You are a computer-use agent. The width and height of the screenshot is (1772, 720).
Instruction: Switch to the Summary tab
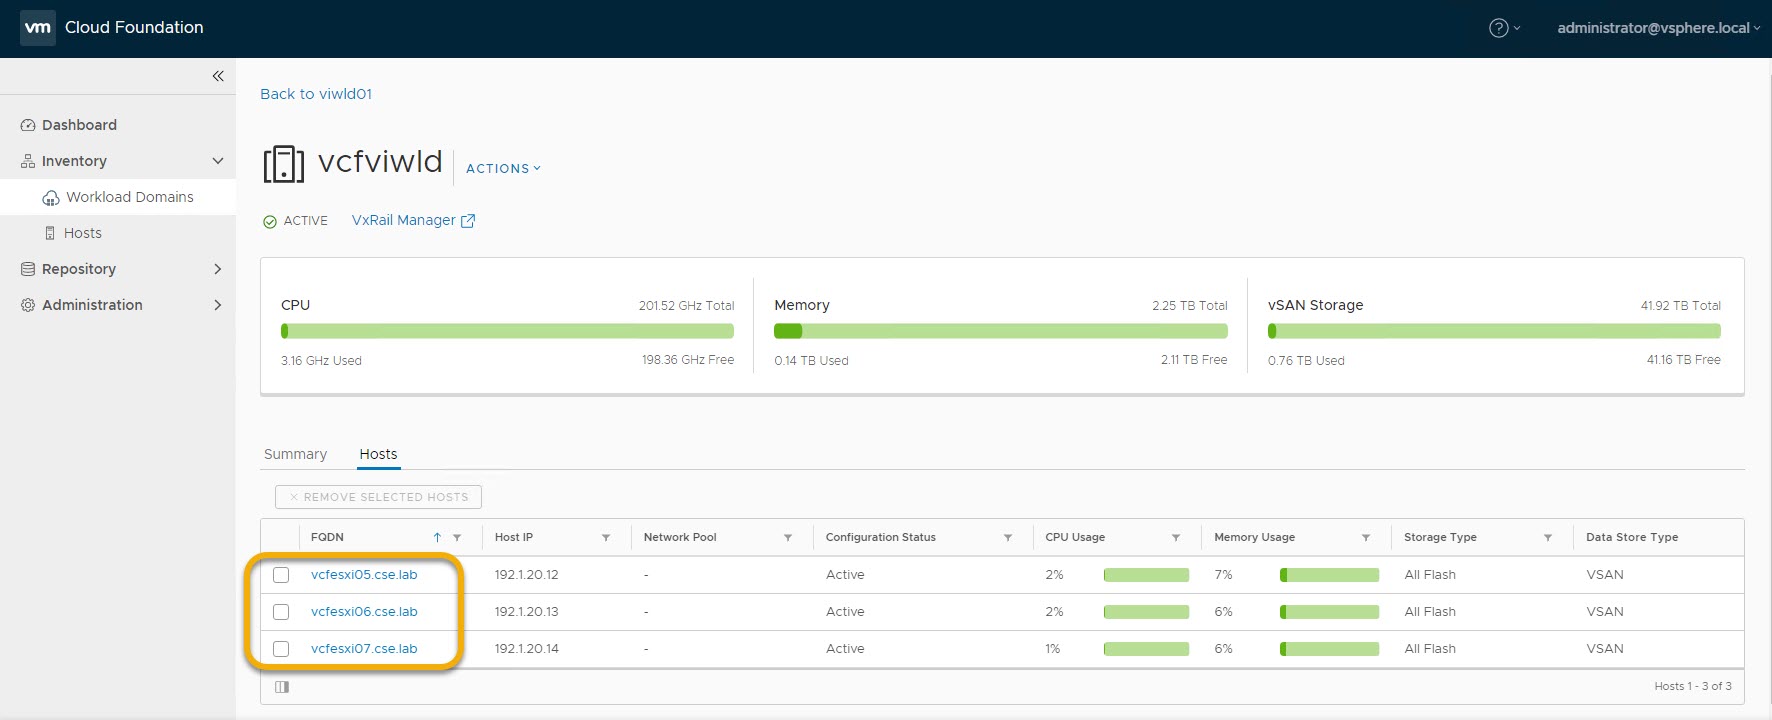295,454
